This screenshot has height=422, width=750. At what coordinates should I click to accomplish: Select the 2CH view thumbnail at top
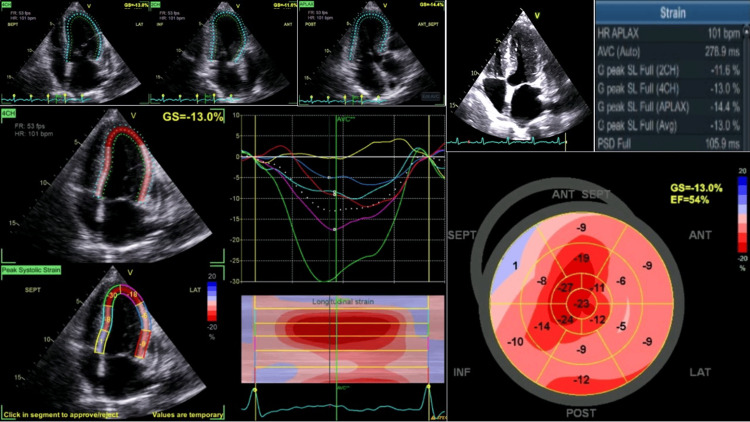pyautogui.click(x=223, y=52)
